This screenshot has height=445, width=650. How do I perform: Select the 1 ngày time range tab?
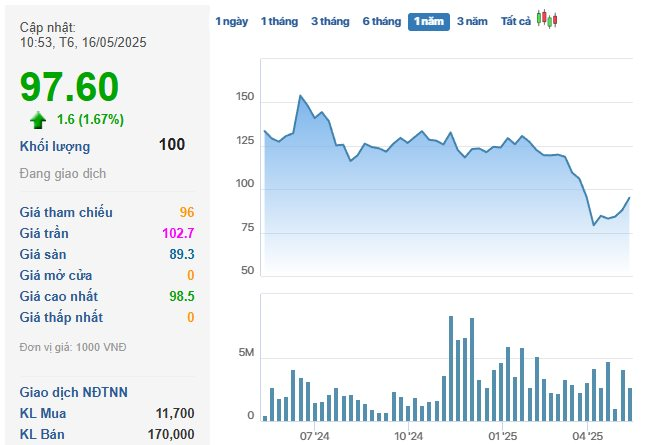[x=231, y=21]
